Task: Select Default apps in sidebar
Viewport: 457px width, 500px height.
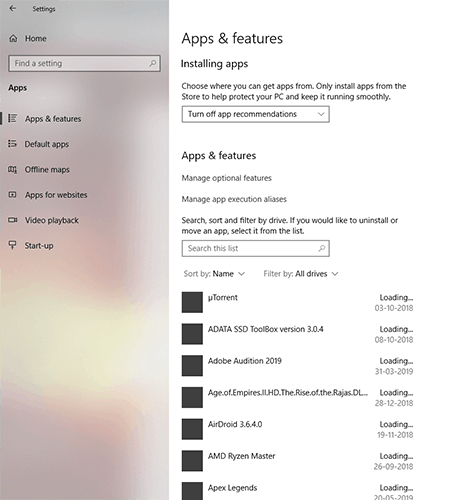Action: pos(47,144)
